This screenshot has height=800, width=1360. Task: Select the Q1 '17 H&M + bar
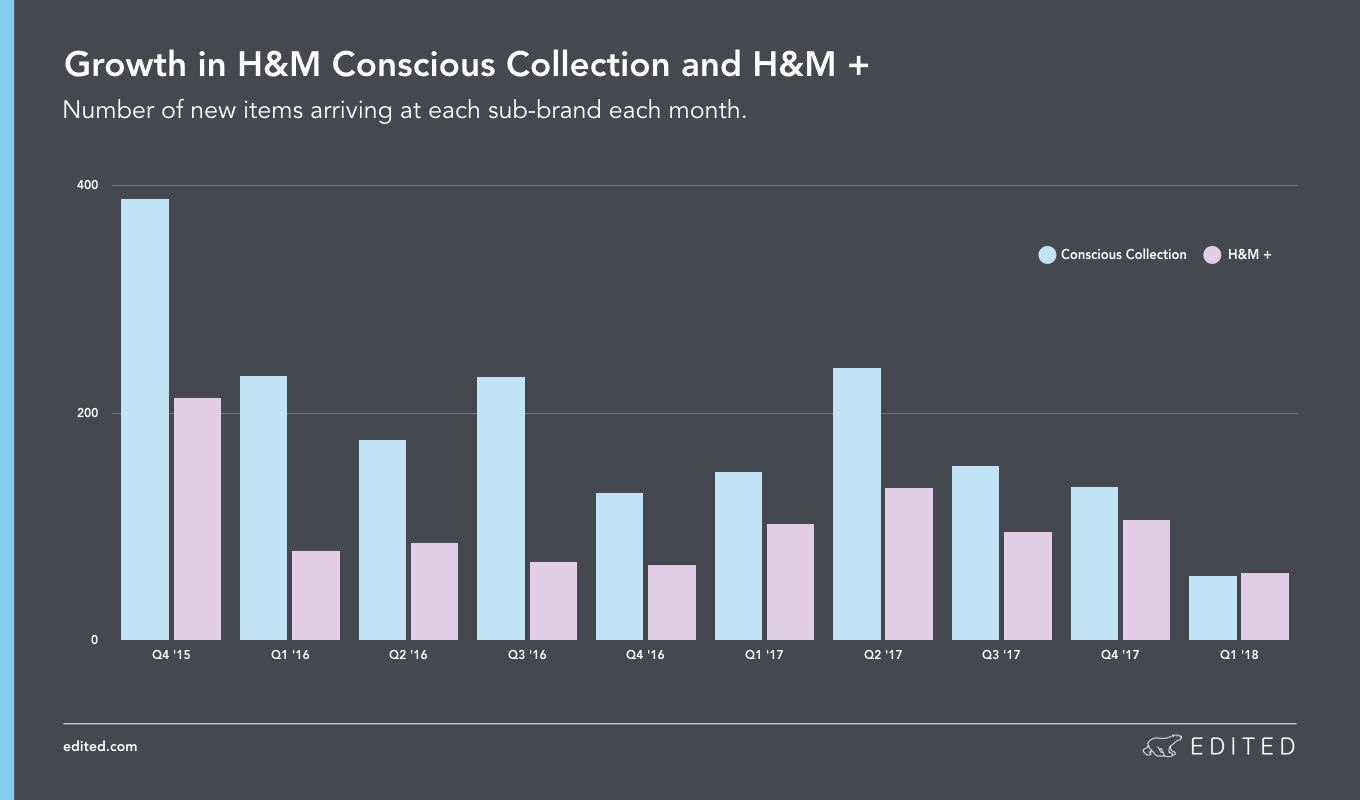click(x=790, y=582)
